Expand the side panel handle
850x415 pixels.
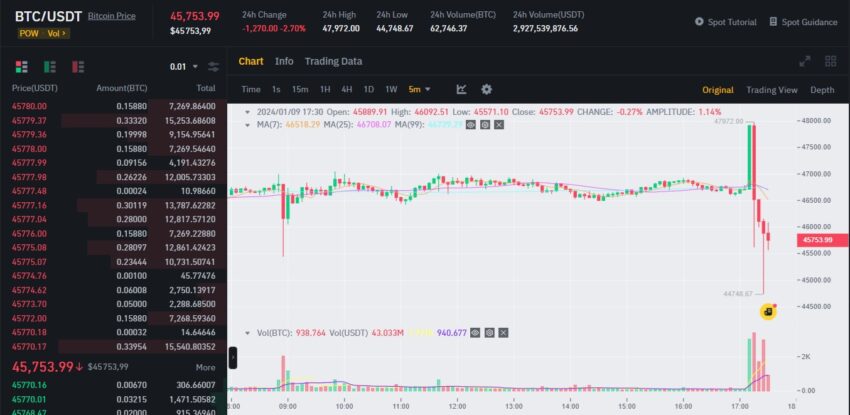tap(233, 358)
